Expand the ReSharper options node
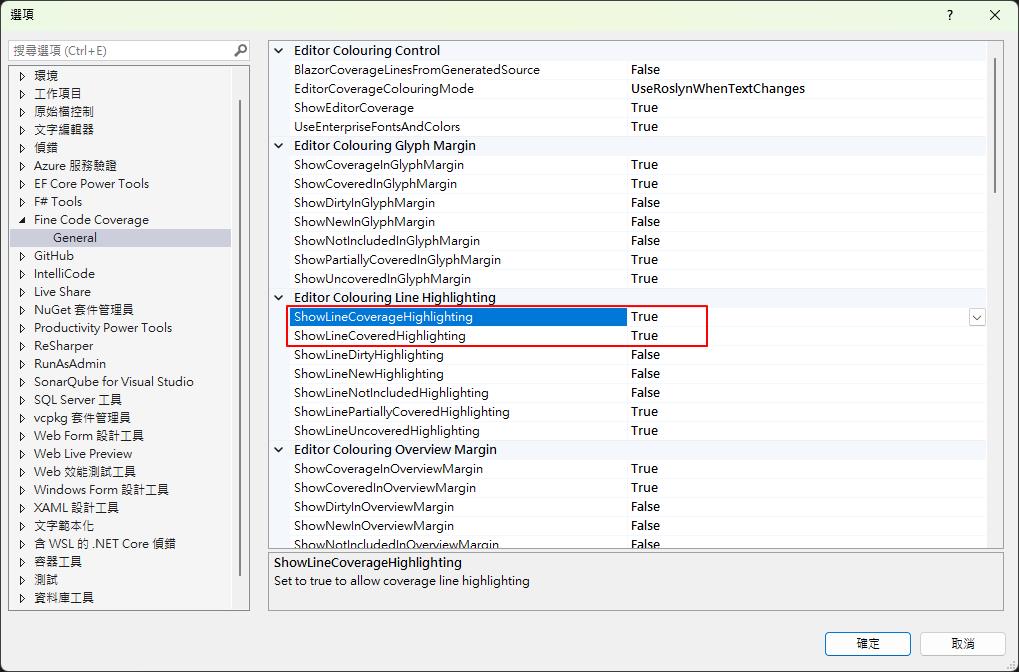1019x672 pixels. pos(22,346)
